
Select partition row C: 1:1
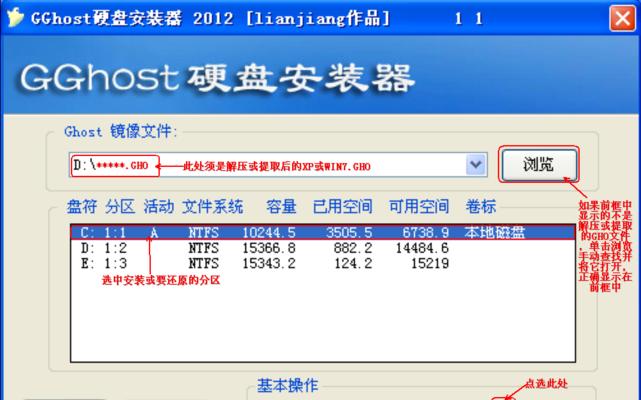pos(323,233)
